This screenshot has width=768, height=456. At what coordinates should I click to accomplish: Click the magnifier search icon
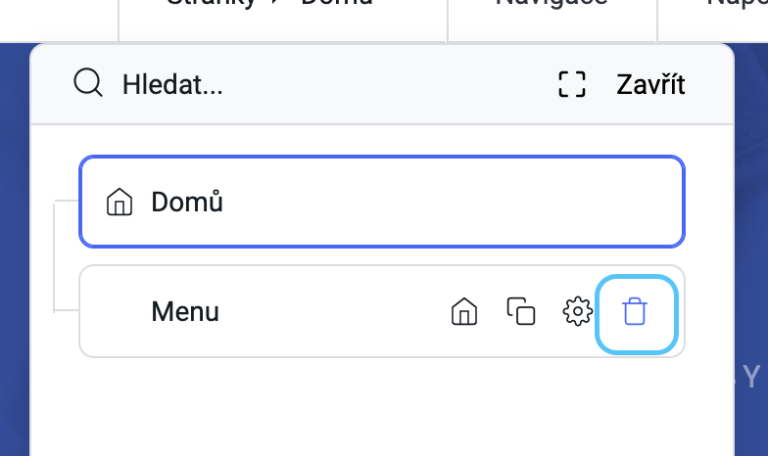click(x=88, y=83)
